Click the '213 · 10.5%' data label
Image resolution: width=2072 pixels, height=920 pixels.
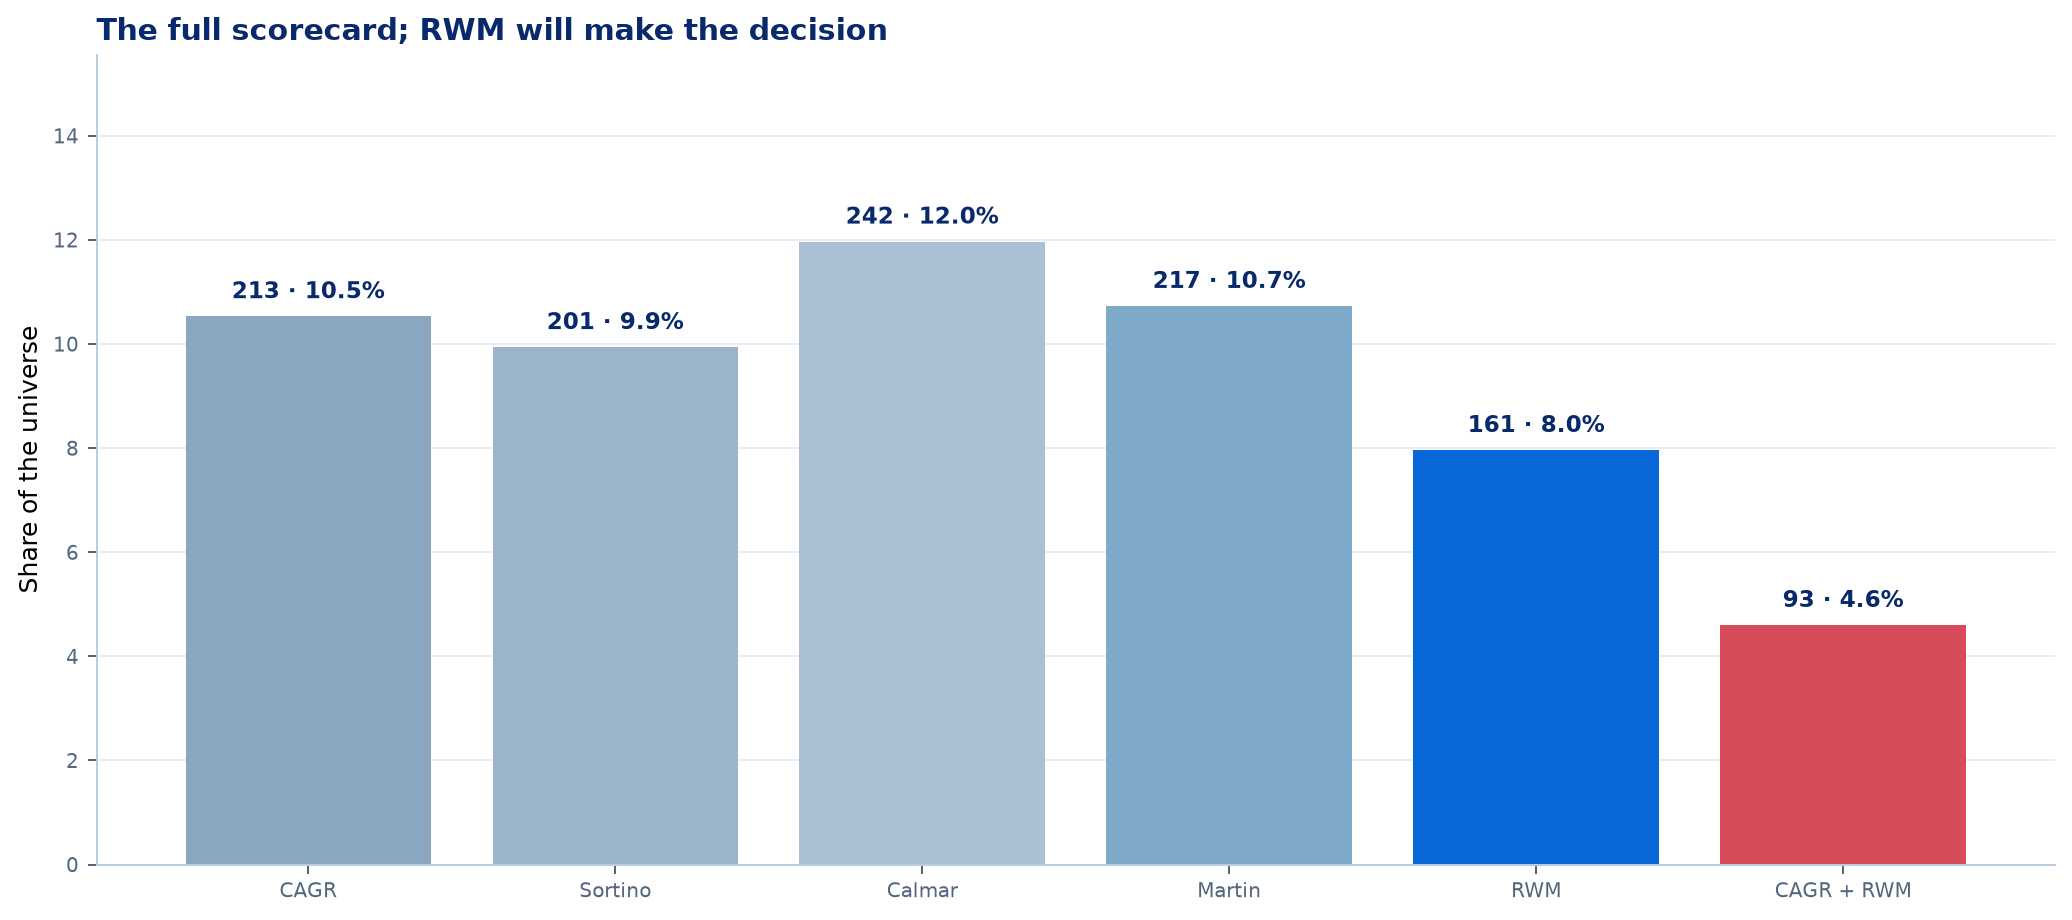click(x=308, y=291)
